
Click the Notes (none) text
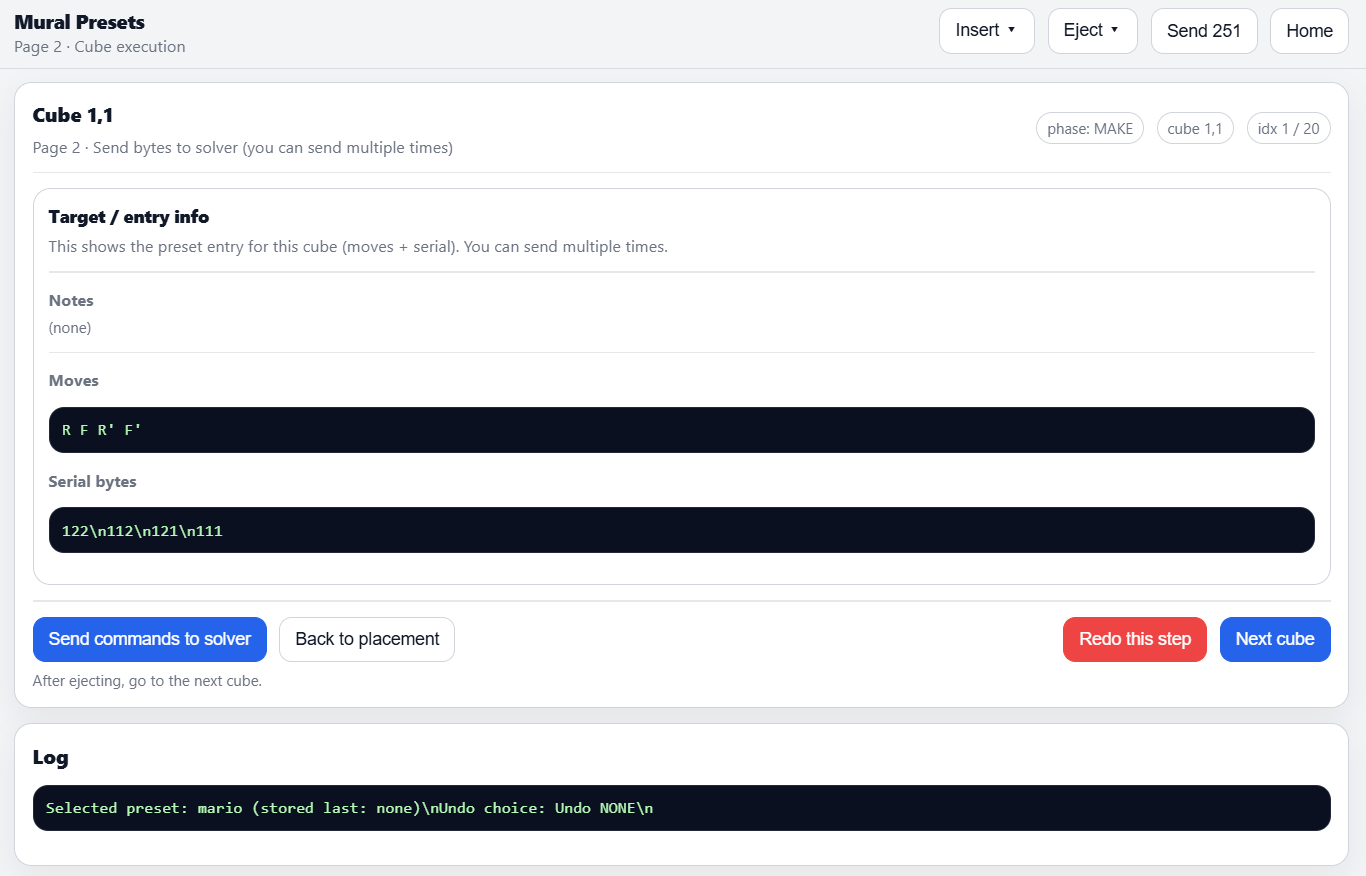click(x=70, y=328)
